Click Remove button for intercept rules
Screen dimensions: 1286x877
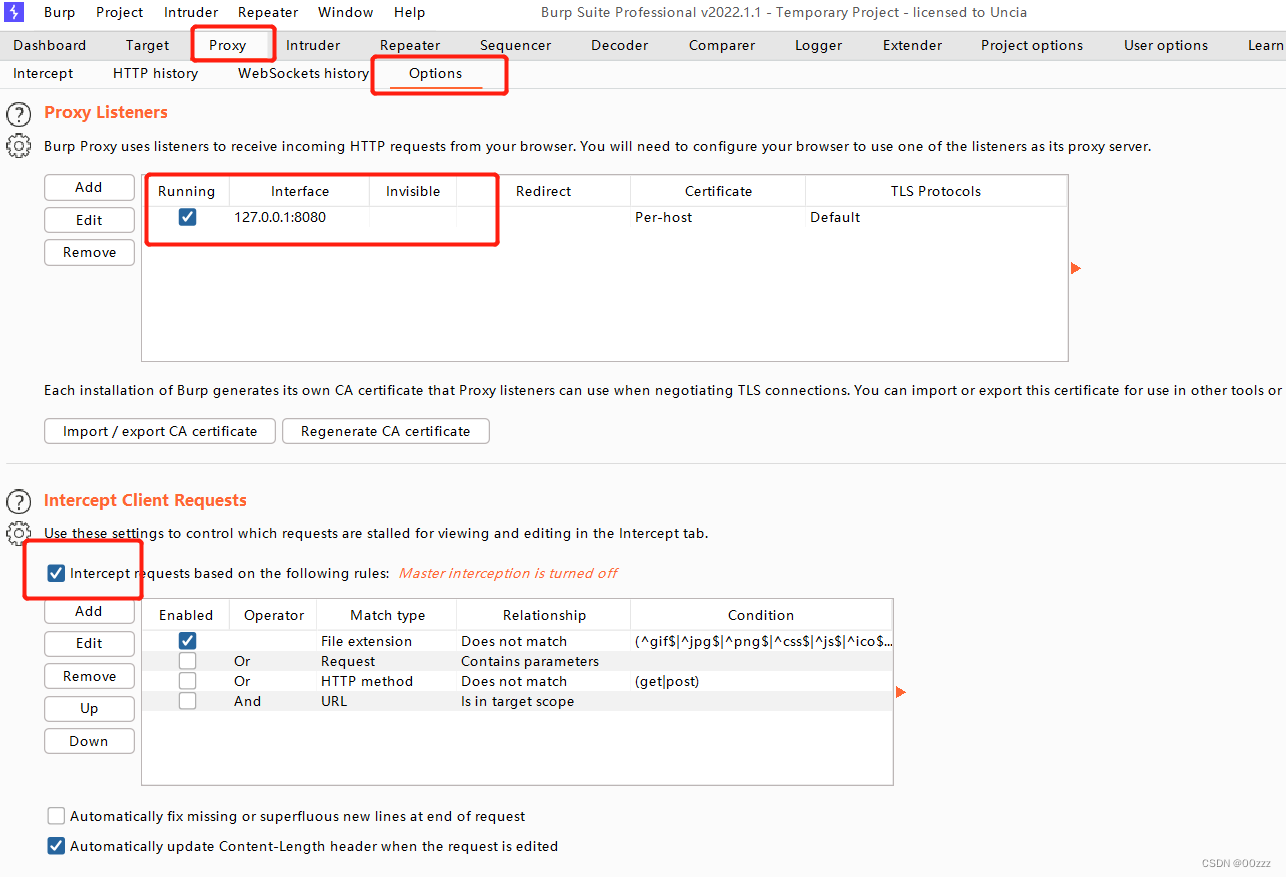89,676
